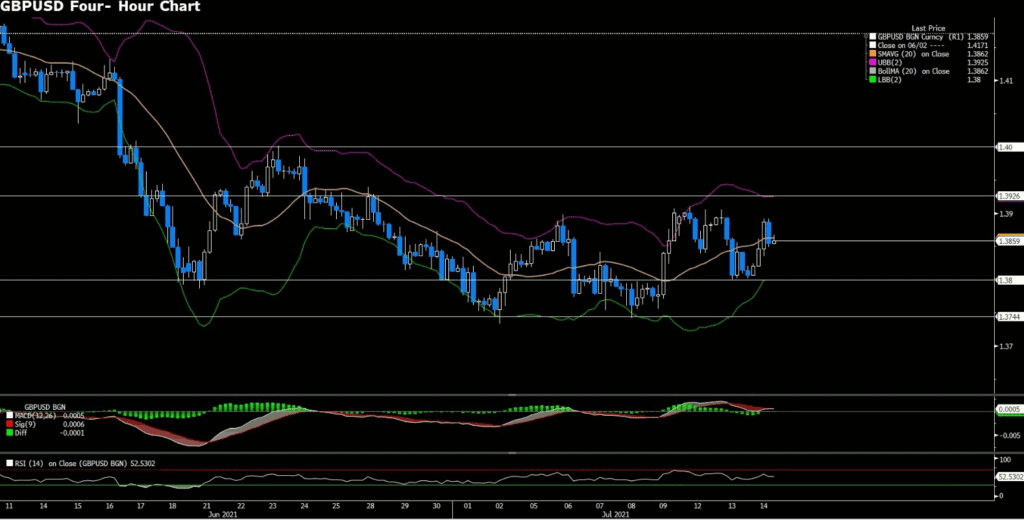
Task: Click the 1.3859 last price tag
Action: (1009, 241)
